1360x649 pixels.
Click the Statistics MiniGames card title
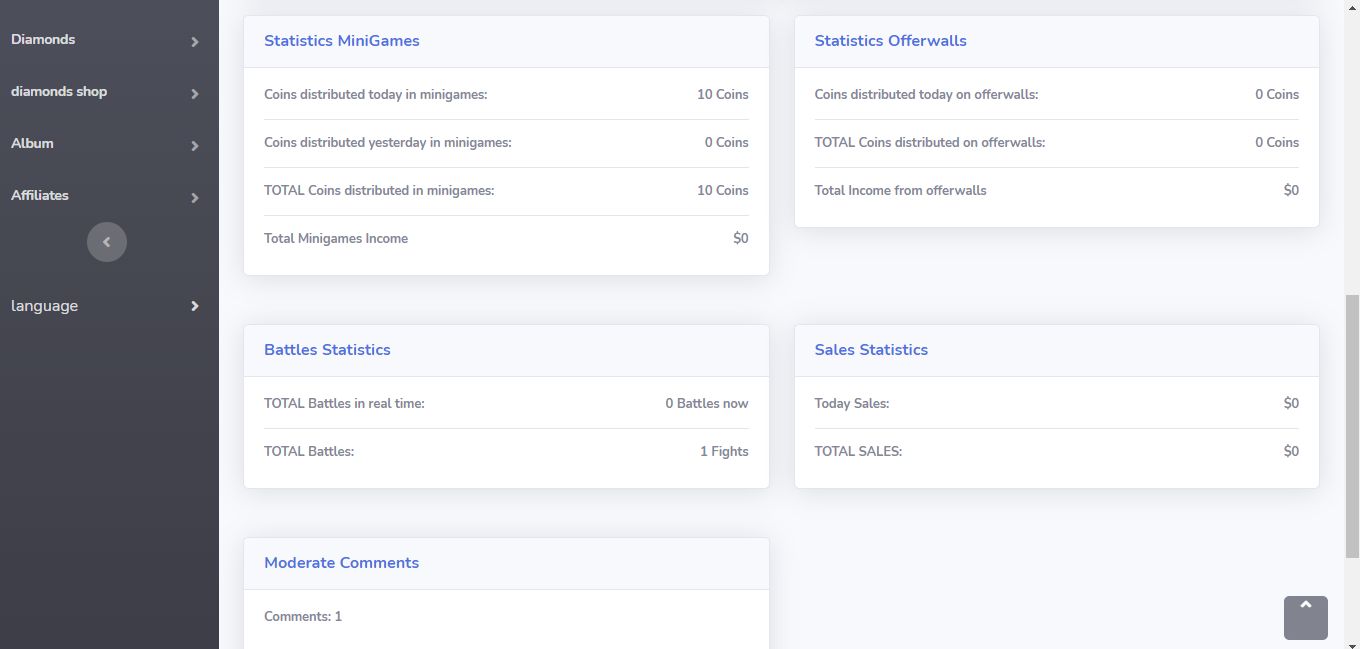pos(341,41)
